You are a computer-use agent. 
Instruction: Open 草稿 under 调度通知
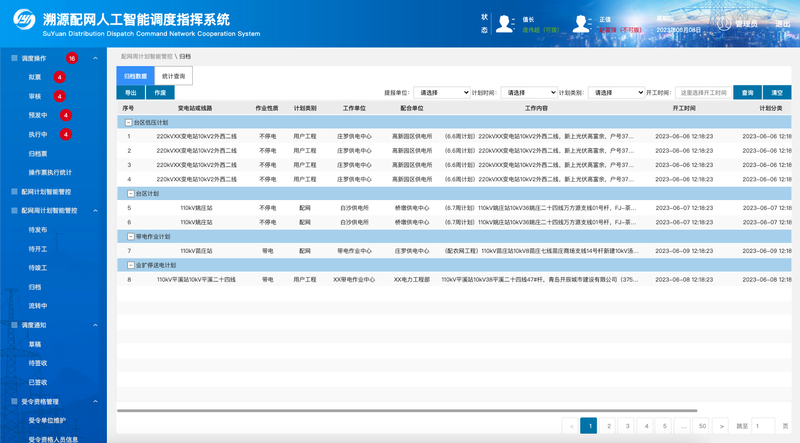point(35,344)
